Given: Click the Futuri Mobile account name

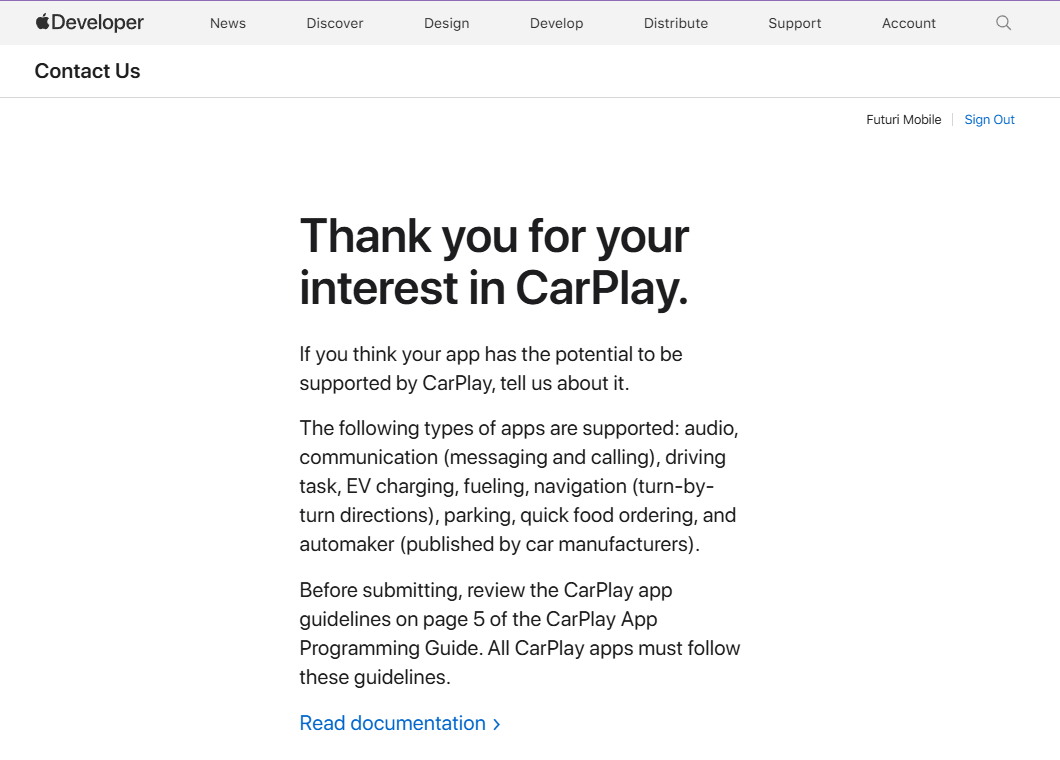Looking at the screenshot, I should pos(903,120).
